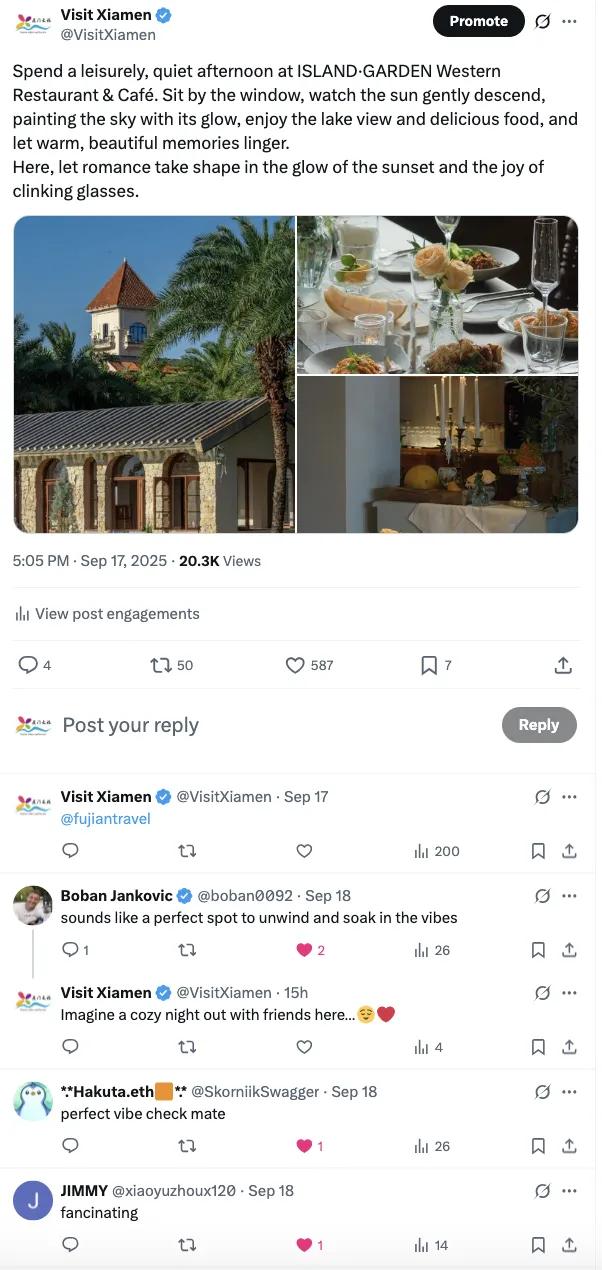The width and height of the screenshot is (602, 1270).
Task: Click the Grok icon beside Promote
Action: coord(542,21)
